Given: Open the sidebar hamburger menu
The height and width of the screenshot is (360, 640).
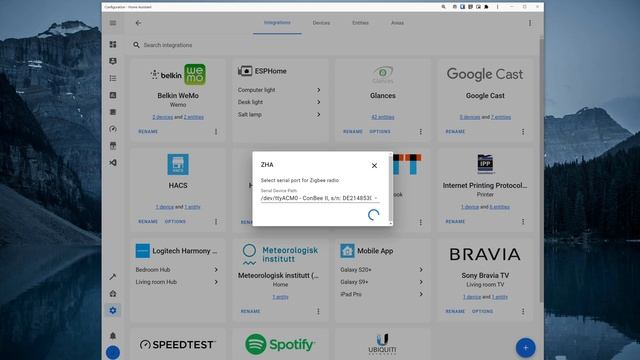Looking at the screenshot, I should tap(113, 23).
